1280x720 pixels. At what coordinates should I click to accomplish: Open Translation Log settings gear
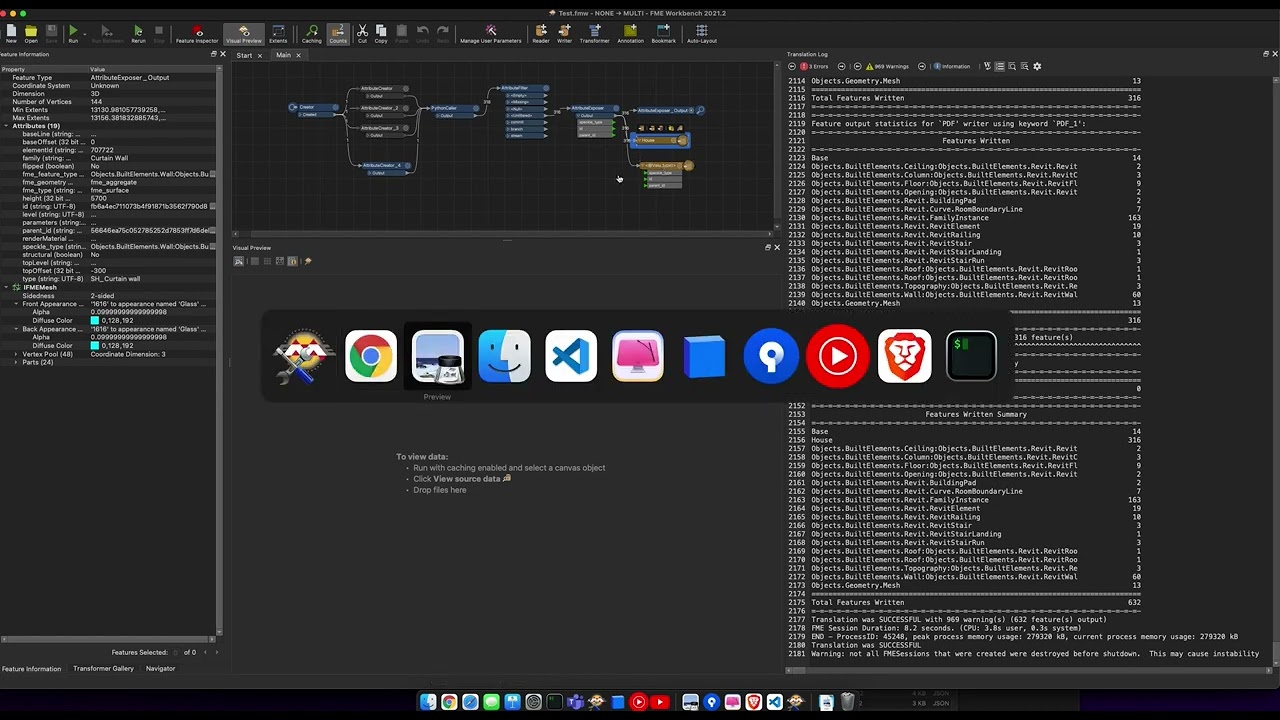tap(1037, 66)
